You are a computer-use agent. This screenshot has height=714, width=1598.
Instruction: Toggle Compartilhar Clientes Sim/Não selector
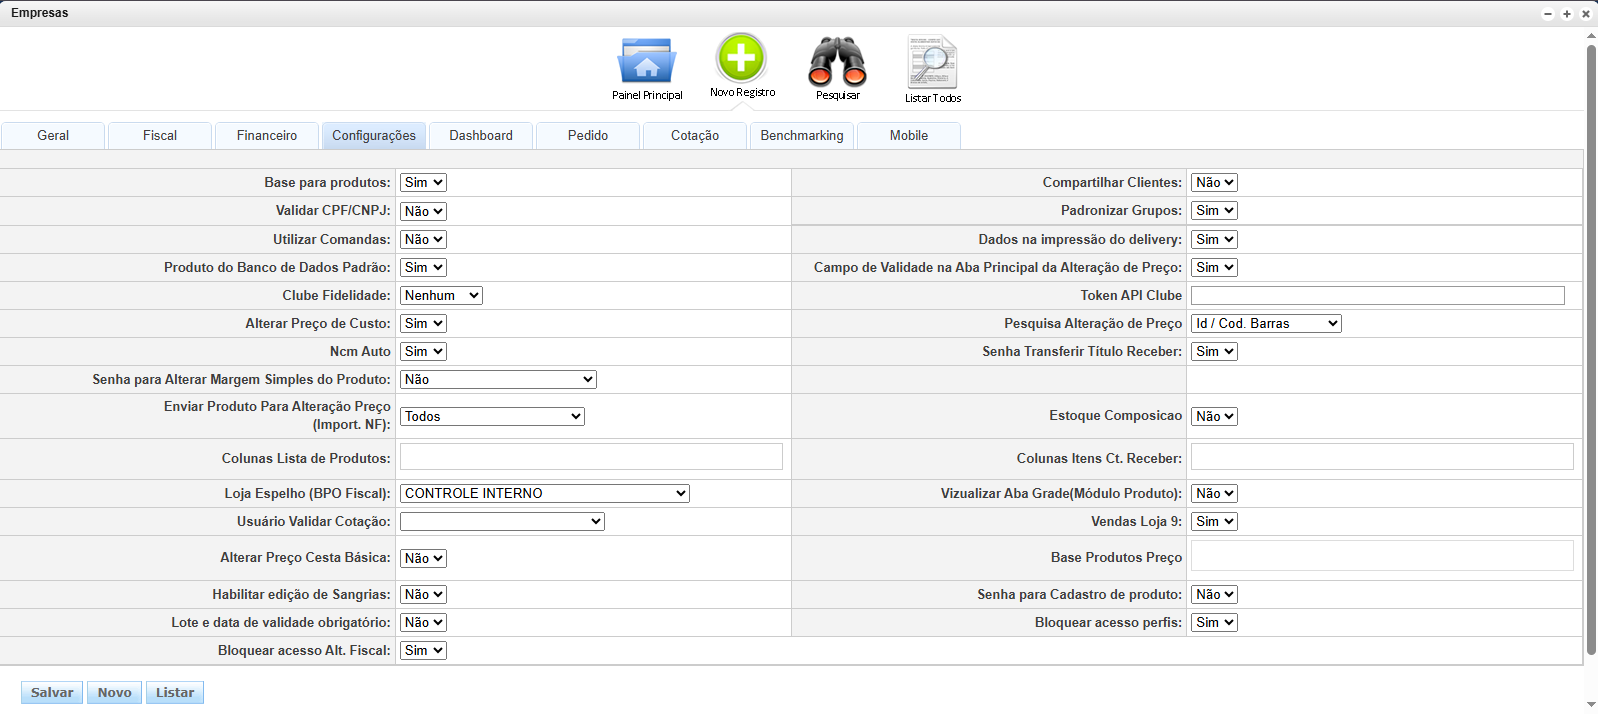(x=1214, y=183)
